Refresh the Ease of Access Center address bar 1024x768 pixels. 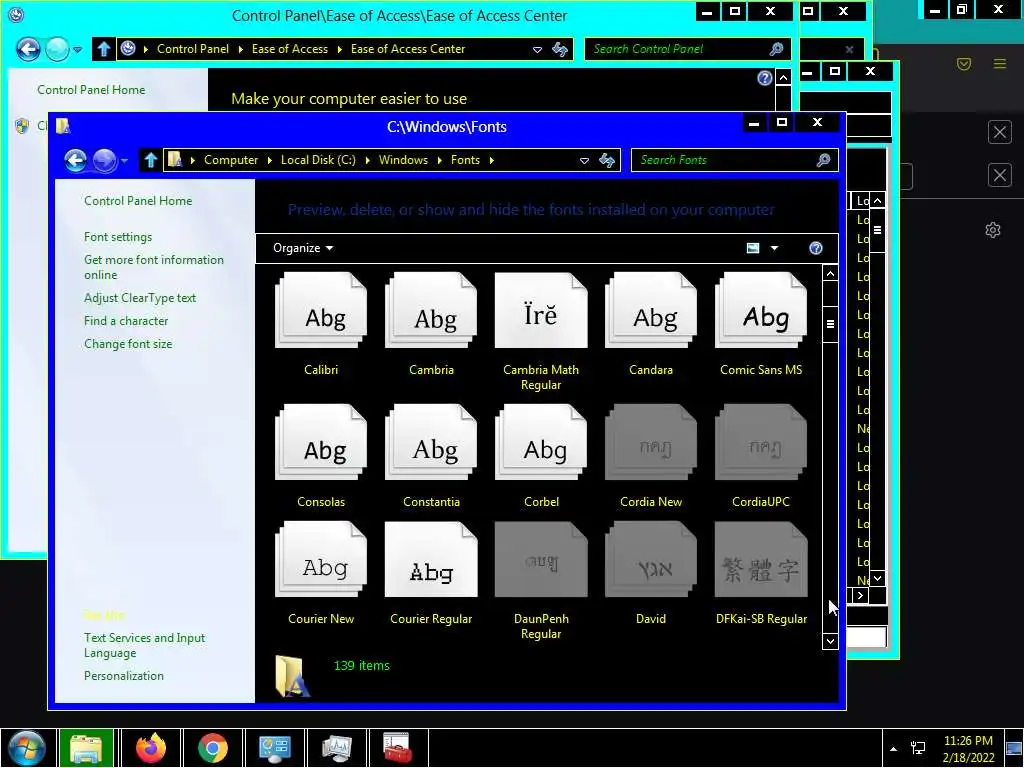(x=560, y=49)
